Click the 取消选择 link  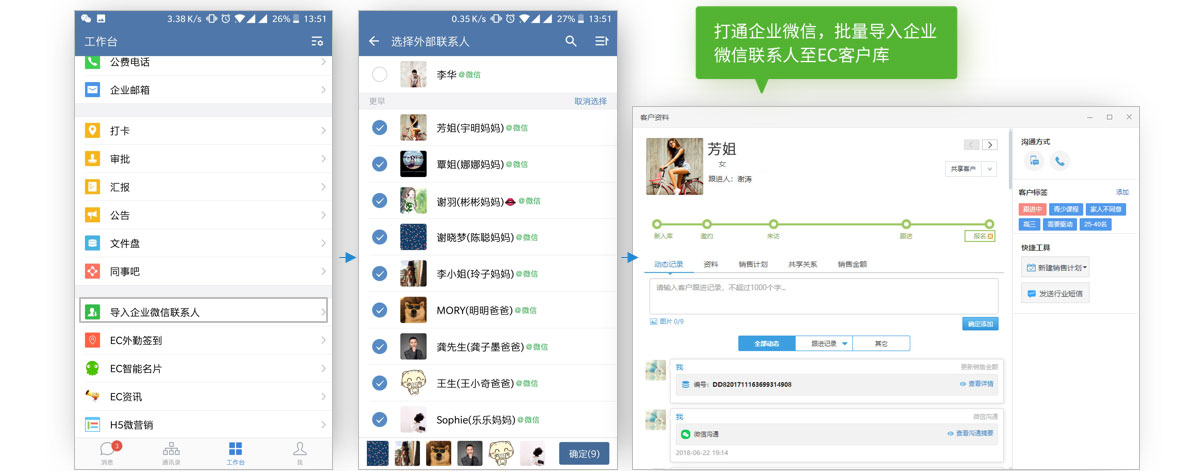590,101
